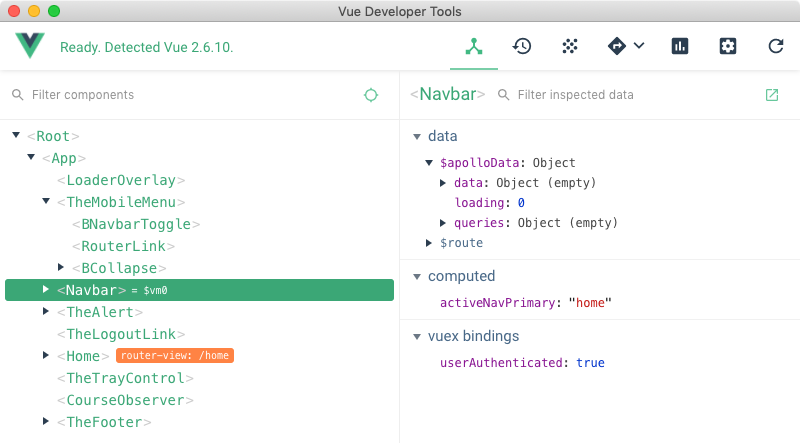Select TheMobileMenu component
Viewport: 800px width, 443px height.
121,202
